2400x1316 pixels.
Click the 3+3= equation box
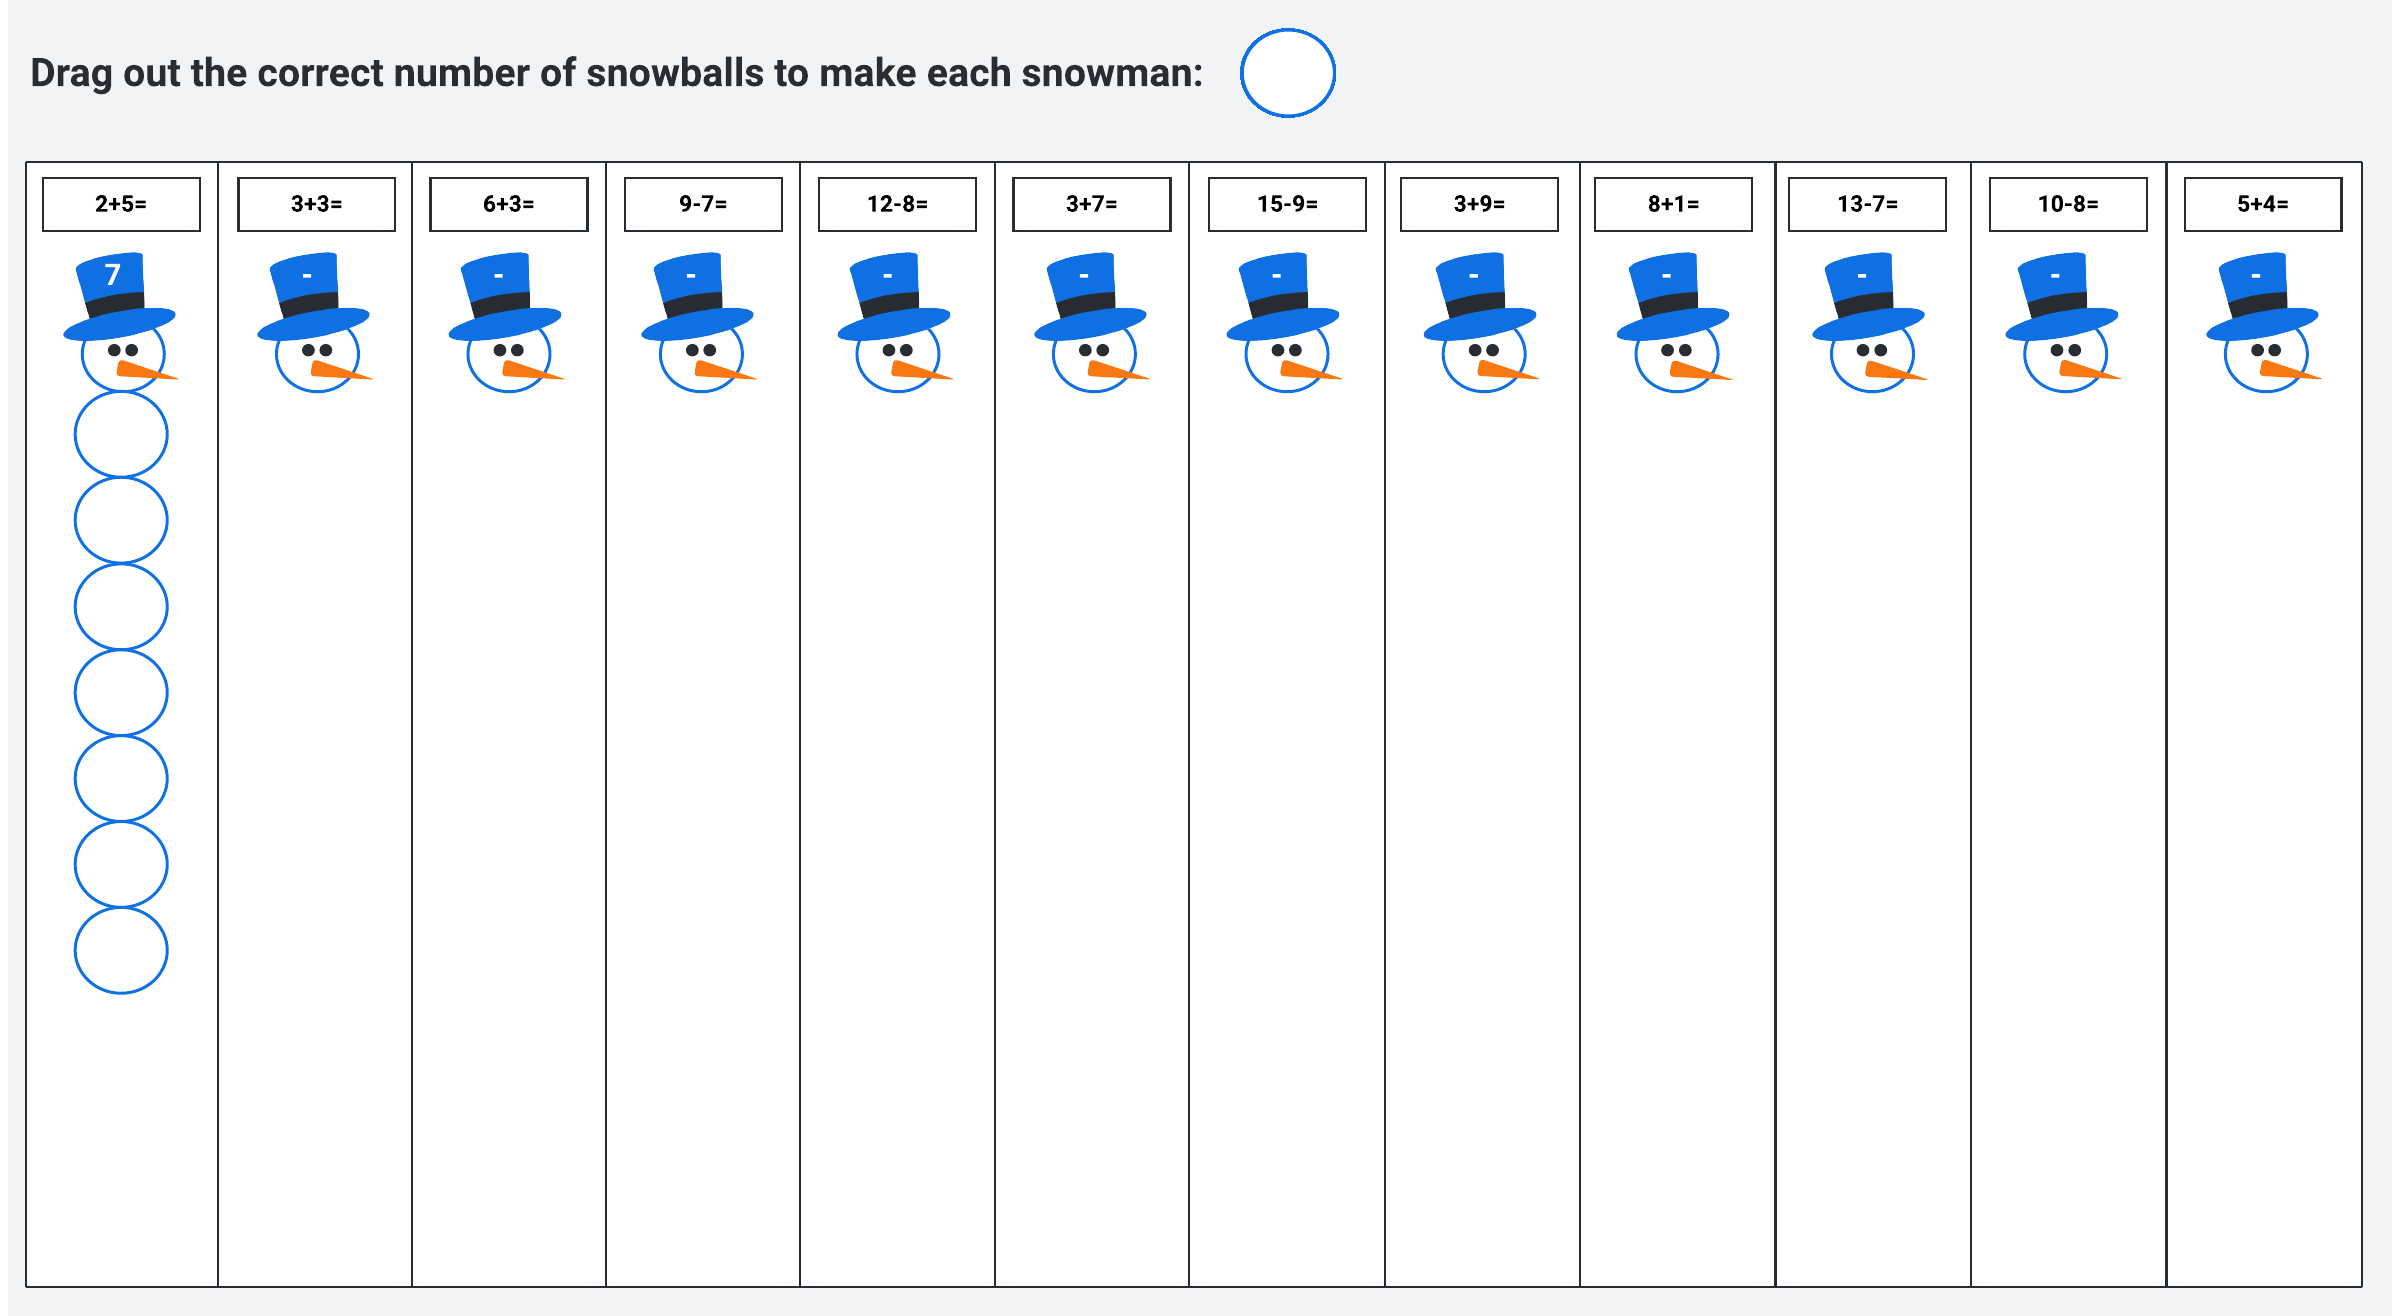(316, 204)
